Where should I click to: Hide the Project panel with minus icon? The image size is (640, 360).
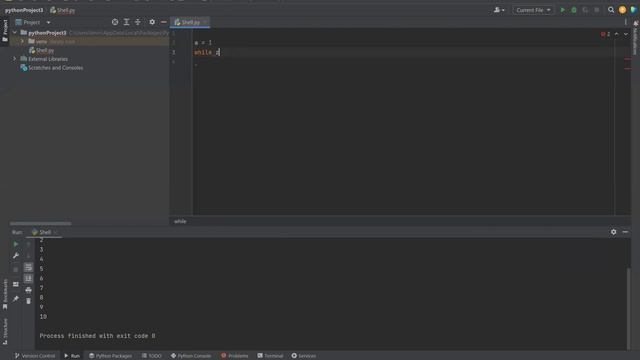164,22
